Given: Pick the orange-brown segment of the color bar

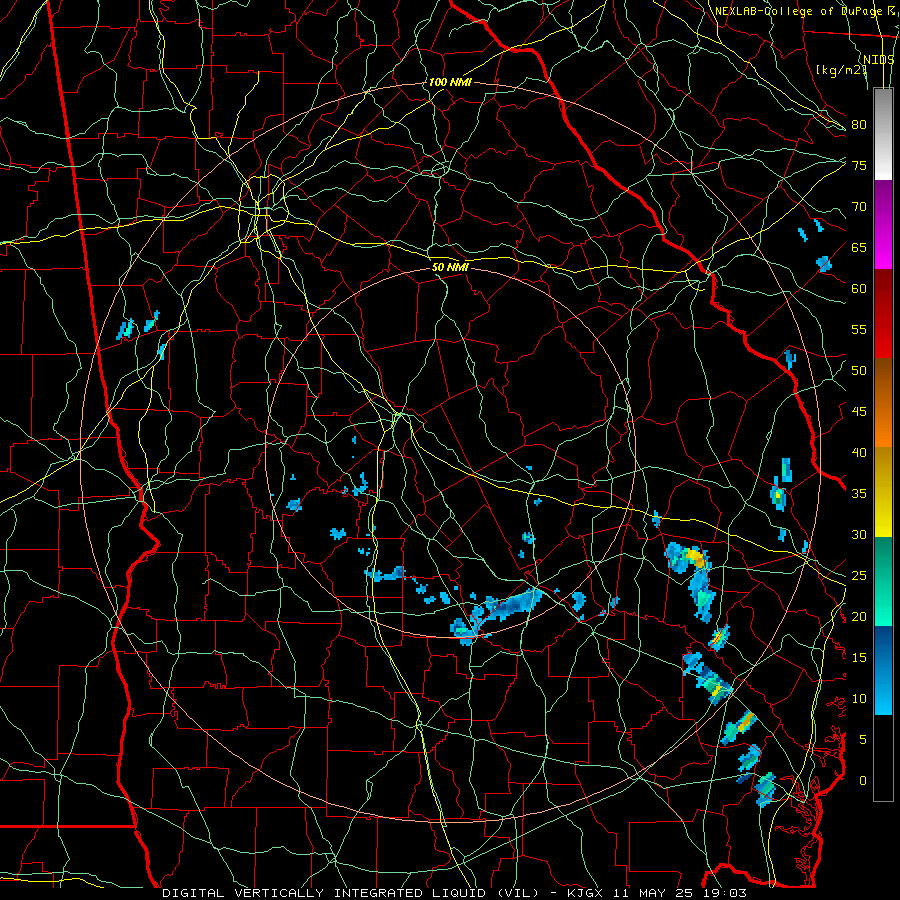Looking at the screenshot, I should [x=883, y=403].
